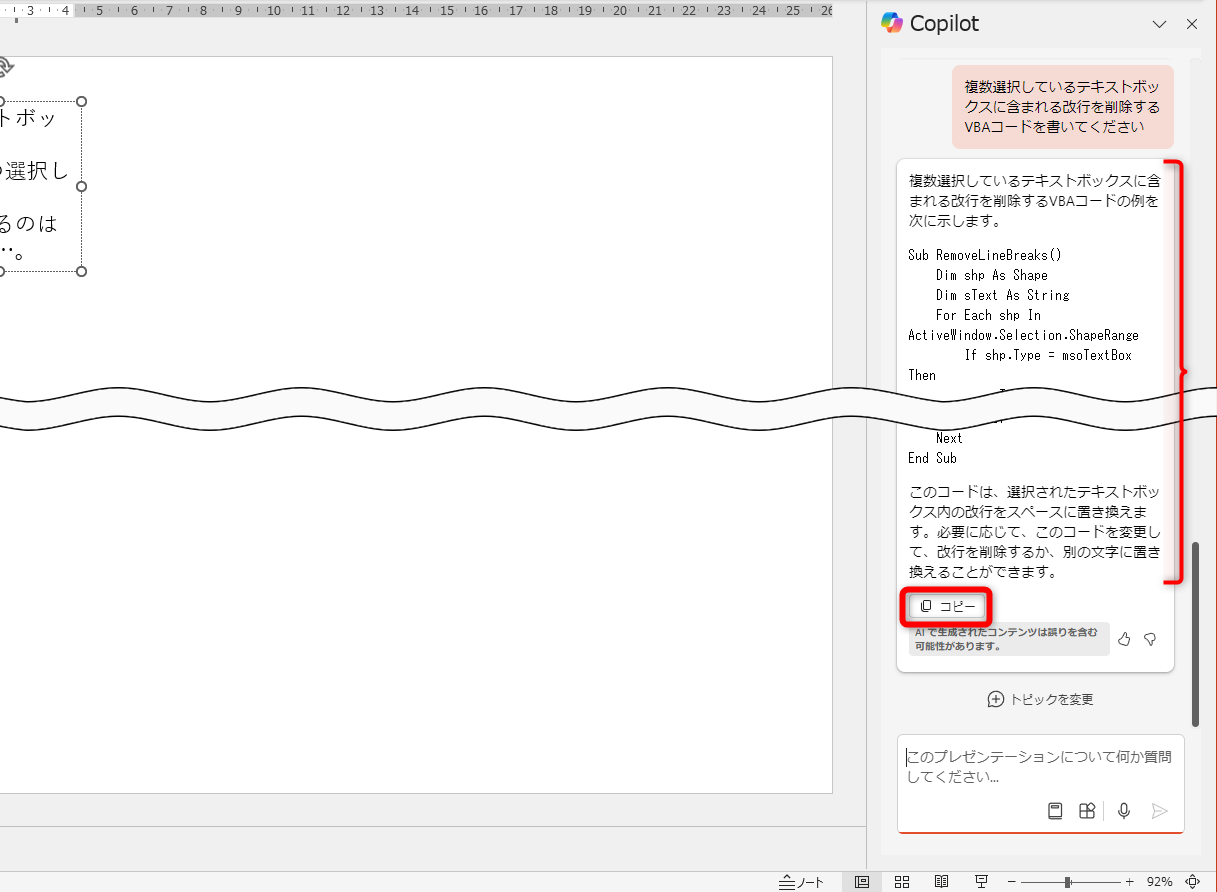
Task: Select Normal view in the status bar
Action: pyautogui.click(x=862, y=881)
